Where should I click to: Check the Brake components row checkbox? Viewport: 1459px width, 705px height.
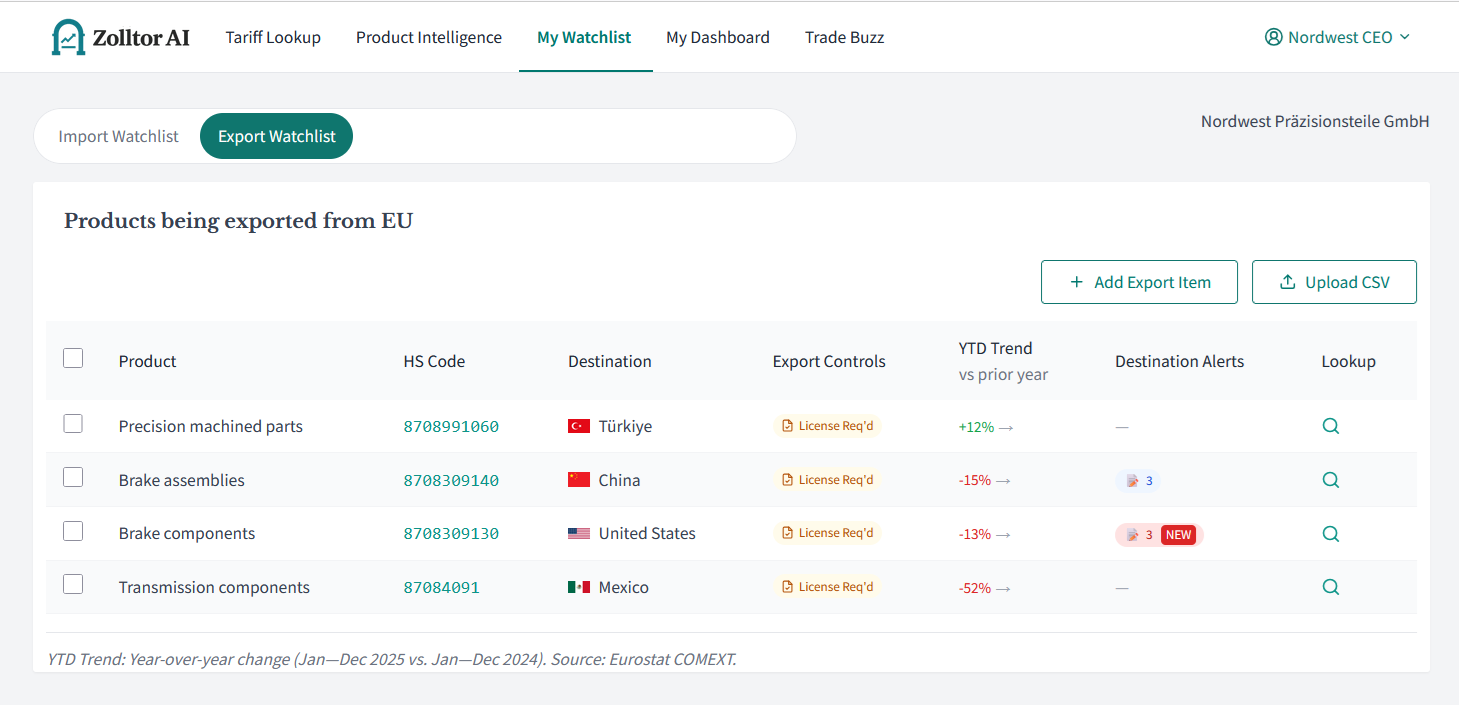(73, 531)
